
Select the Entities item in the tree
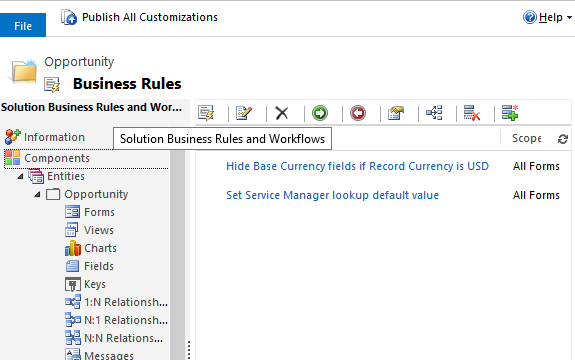66,176
